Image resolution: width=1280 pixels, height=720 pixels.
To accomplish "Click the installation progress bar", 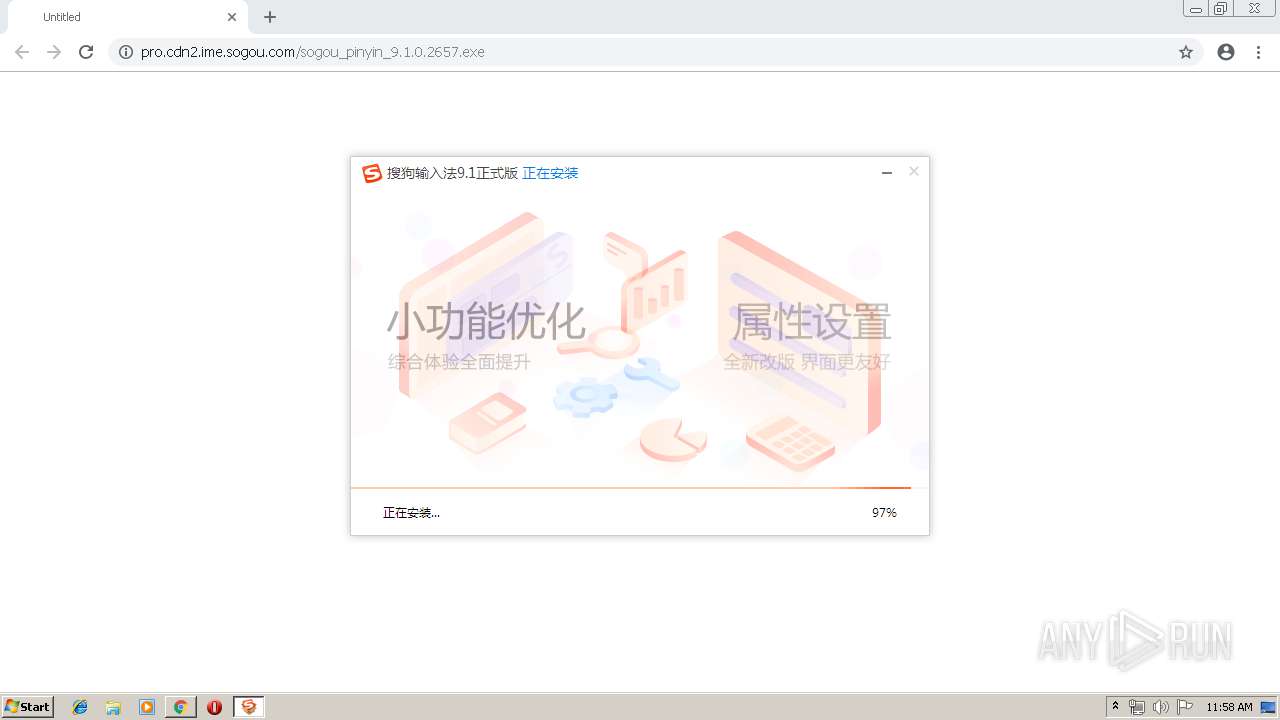I will [x=640, y=488].
